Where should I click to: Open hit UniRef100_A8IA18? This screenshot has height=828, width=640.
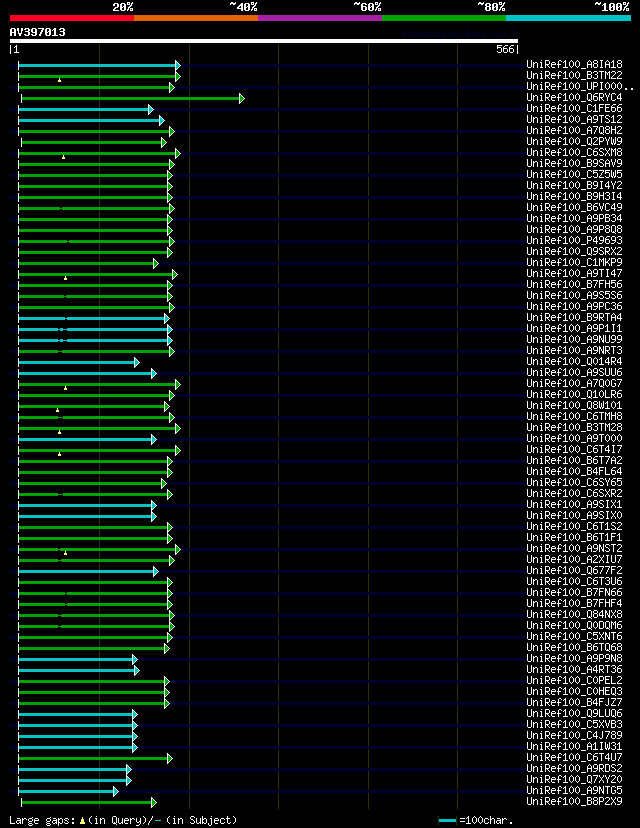[574, 65]
